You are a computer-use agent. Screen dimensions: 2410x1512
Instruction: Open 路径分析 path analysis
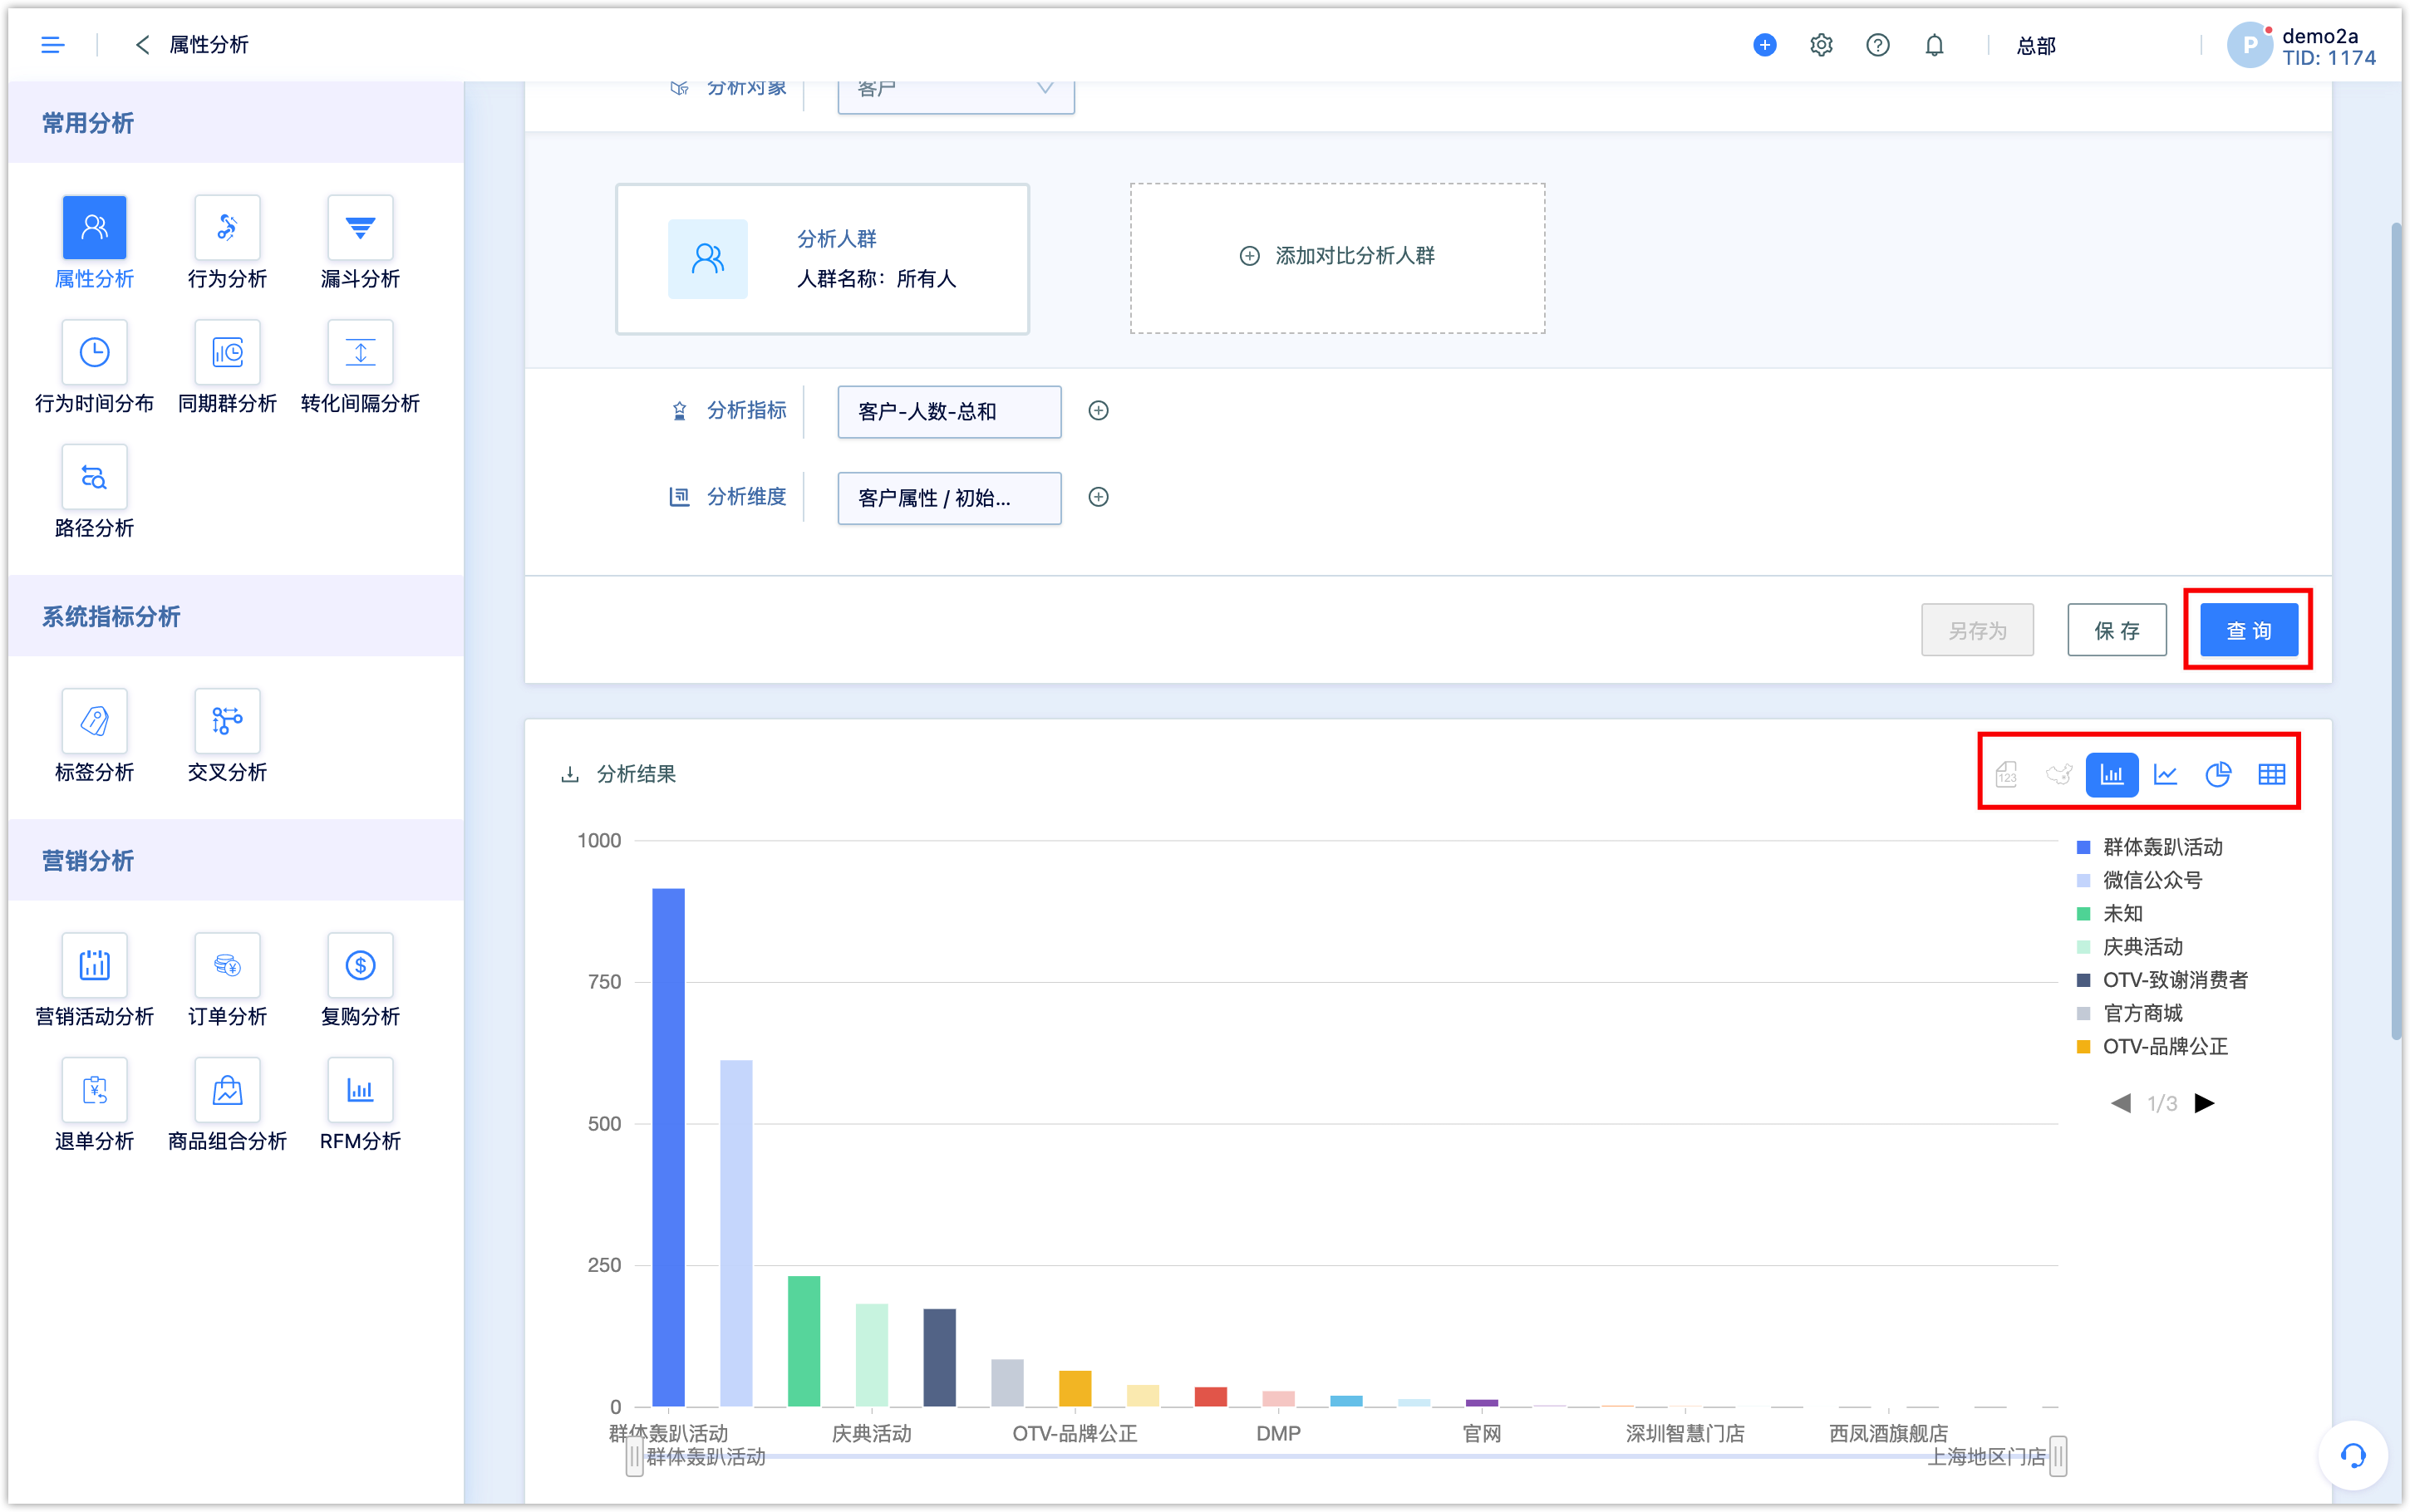(x=94, y=492)
